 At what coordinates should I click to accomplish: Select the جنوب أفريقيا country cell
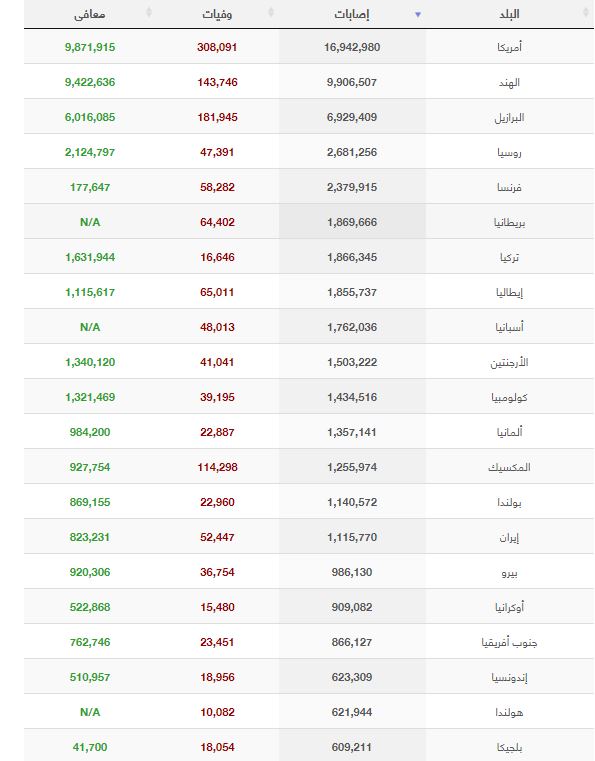tap(510, 642)
